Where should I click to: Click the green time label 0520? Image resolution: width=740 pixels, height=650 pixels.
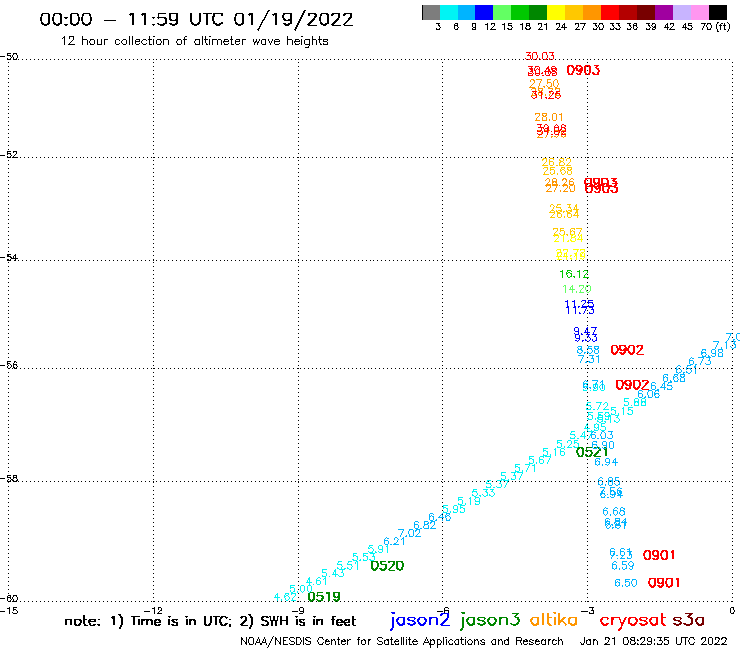(387, 566)
